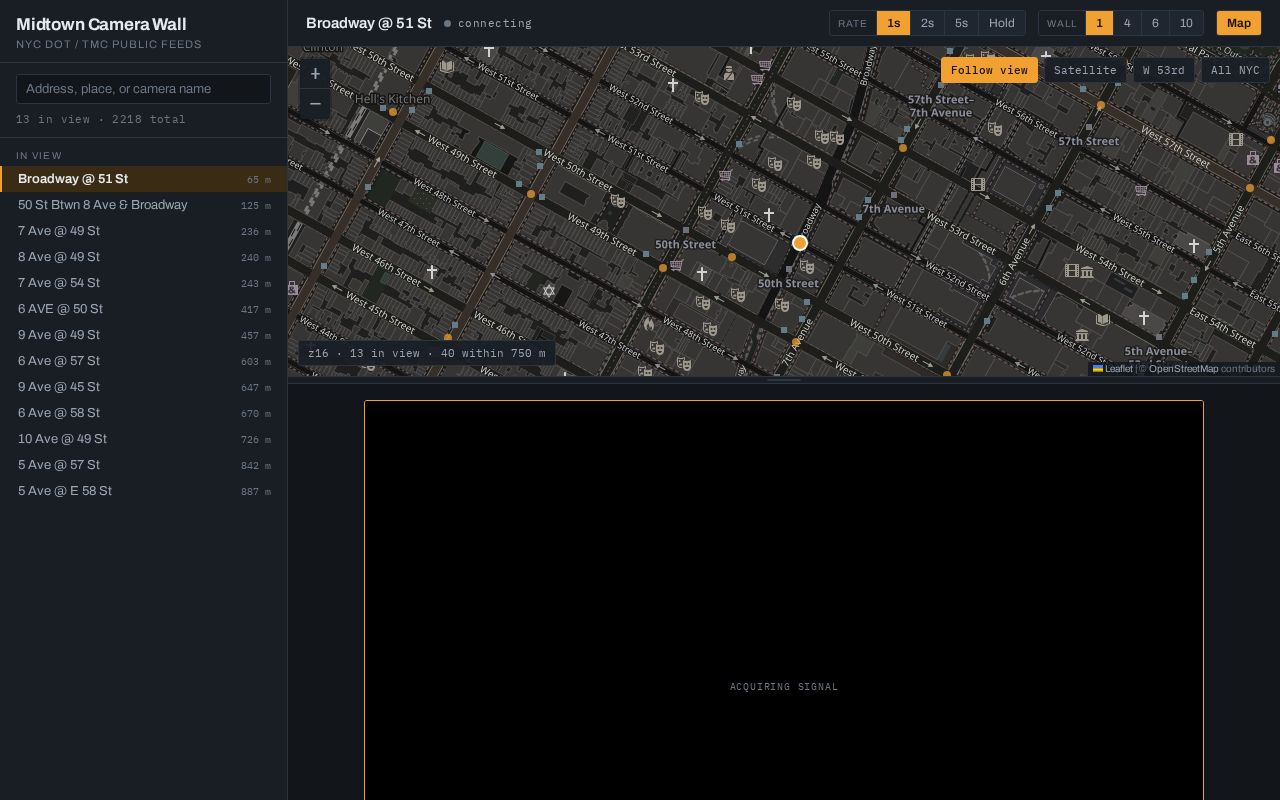Image resolution: width=1280 pixels, height=800 pixels.
Task: Click the selected Broadway @ 51 St map marker
Action: [800, 243]
